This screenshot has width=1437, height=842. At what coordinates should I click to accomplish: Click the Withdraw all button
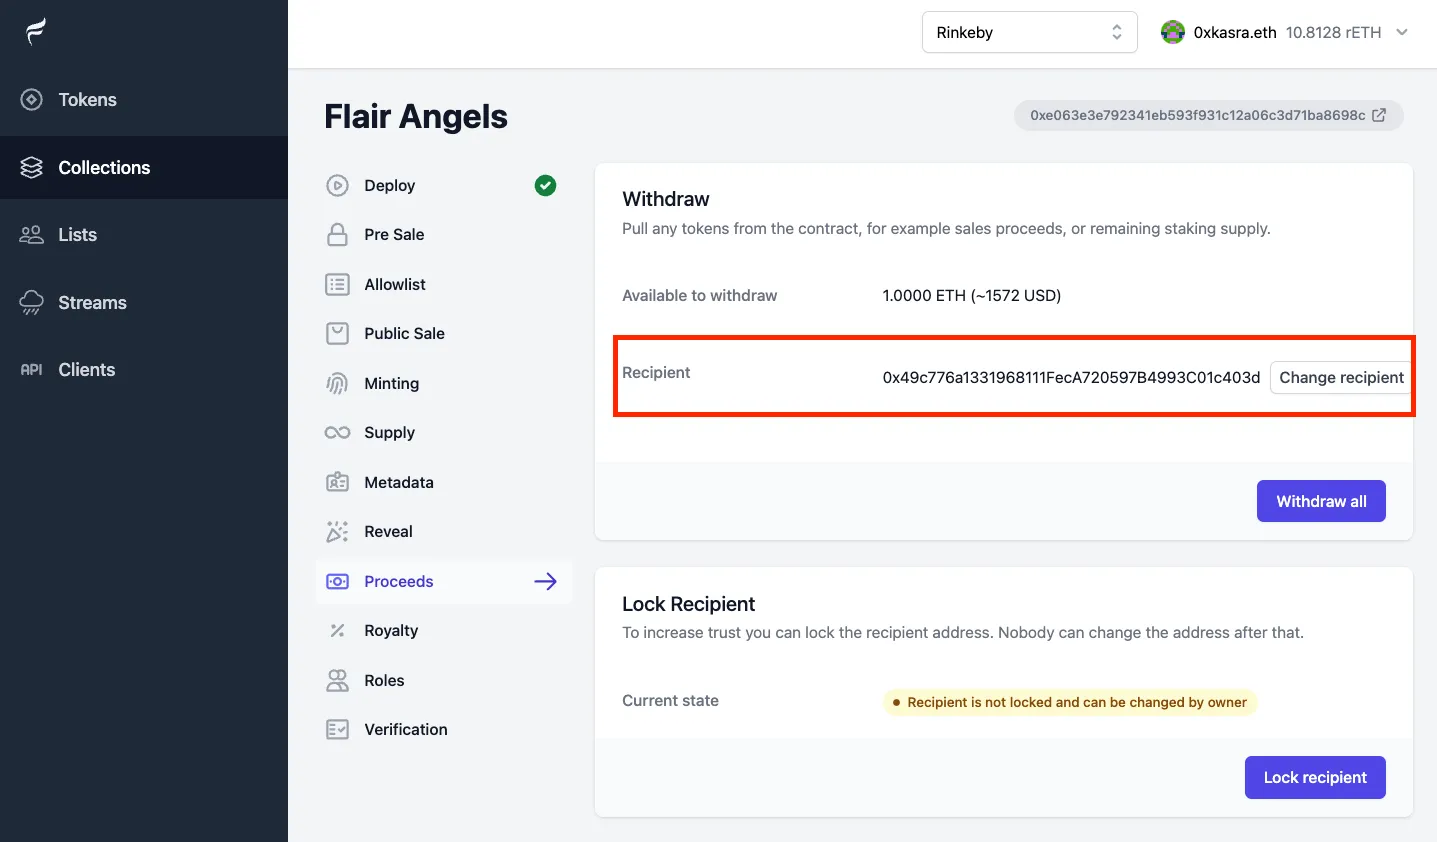1321,502
